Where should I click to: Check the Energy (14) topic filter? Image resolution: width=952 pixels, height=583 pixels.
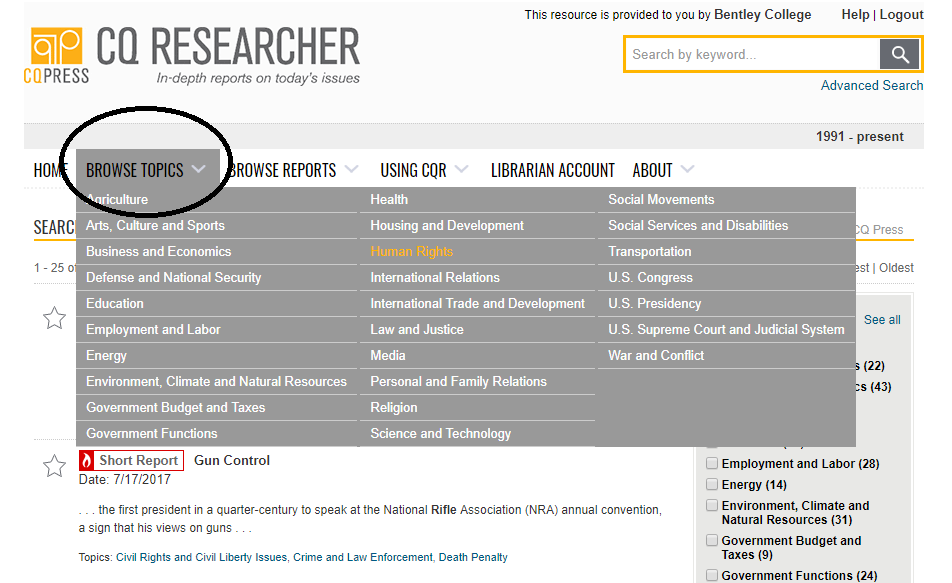click(712, 484)
